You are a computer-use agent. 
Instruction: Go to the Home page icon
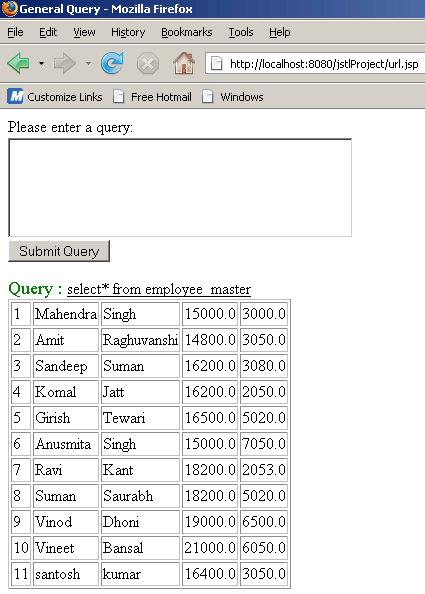coord(184,63)
